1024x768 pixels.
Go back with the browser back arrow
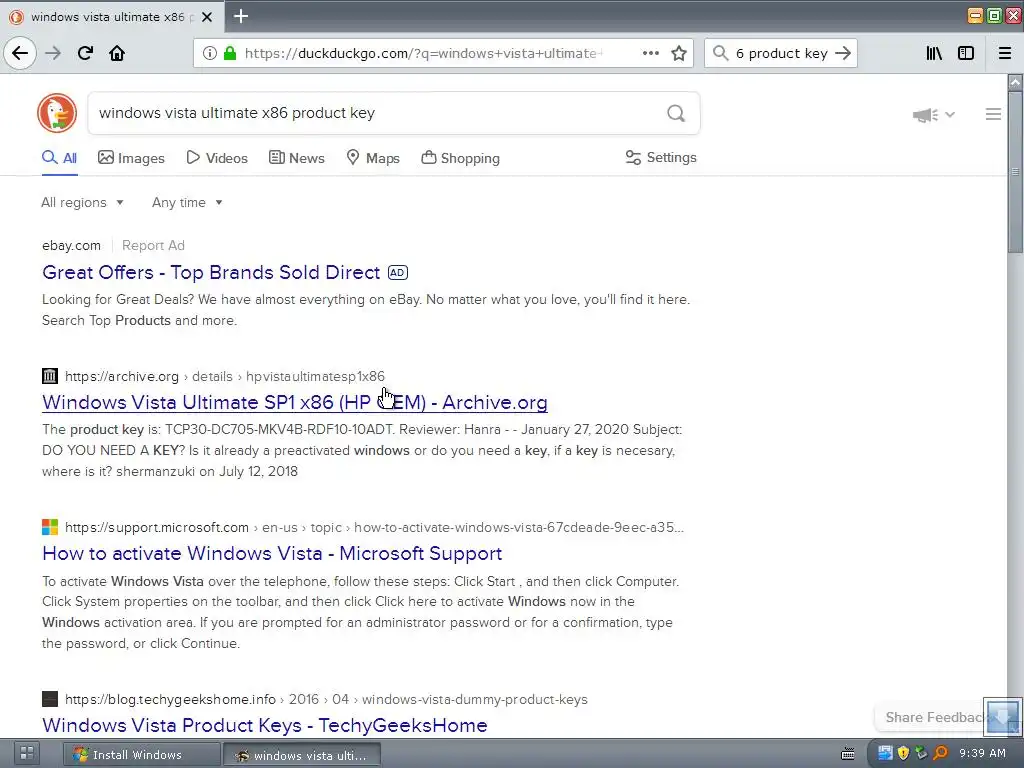coord(20,53)
